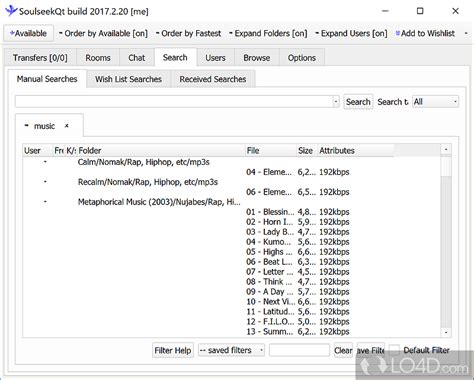
Task: Select file '12 - F.I.L.O...'
Action: pyautogui.click(x=270, y=322)
